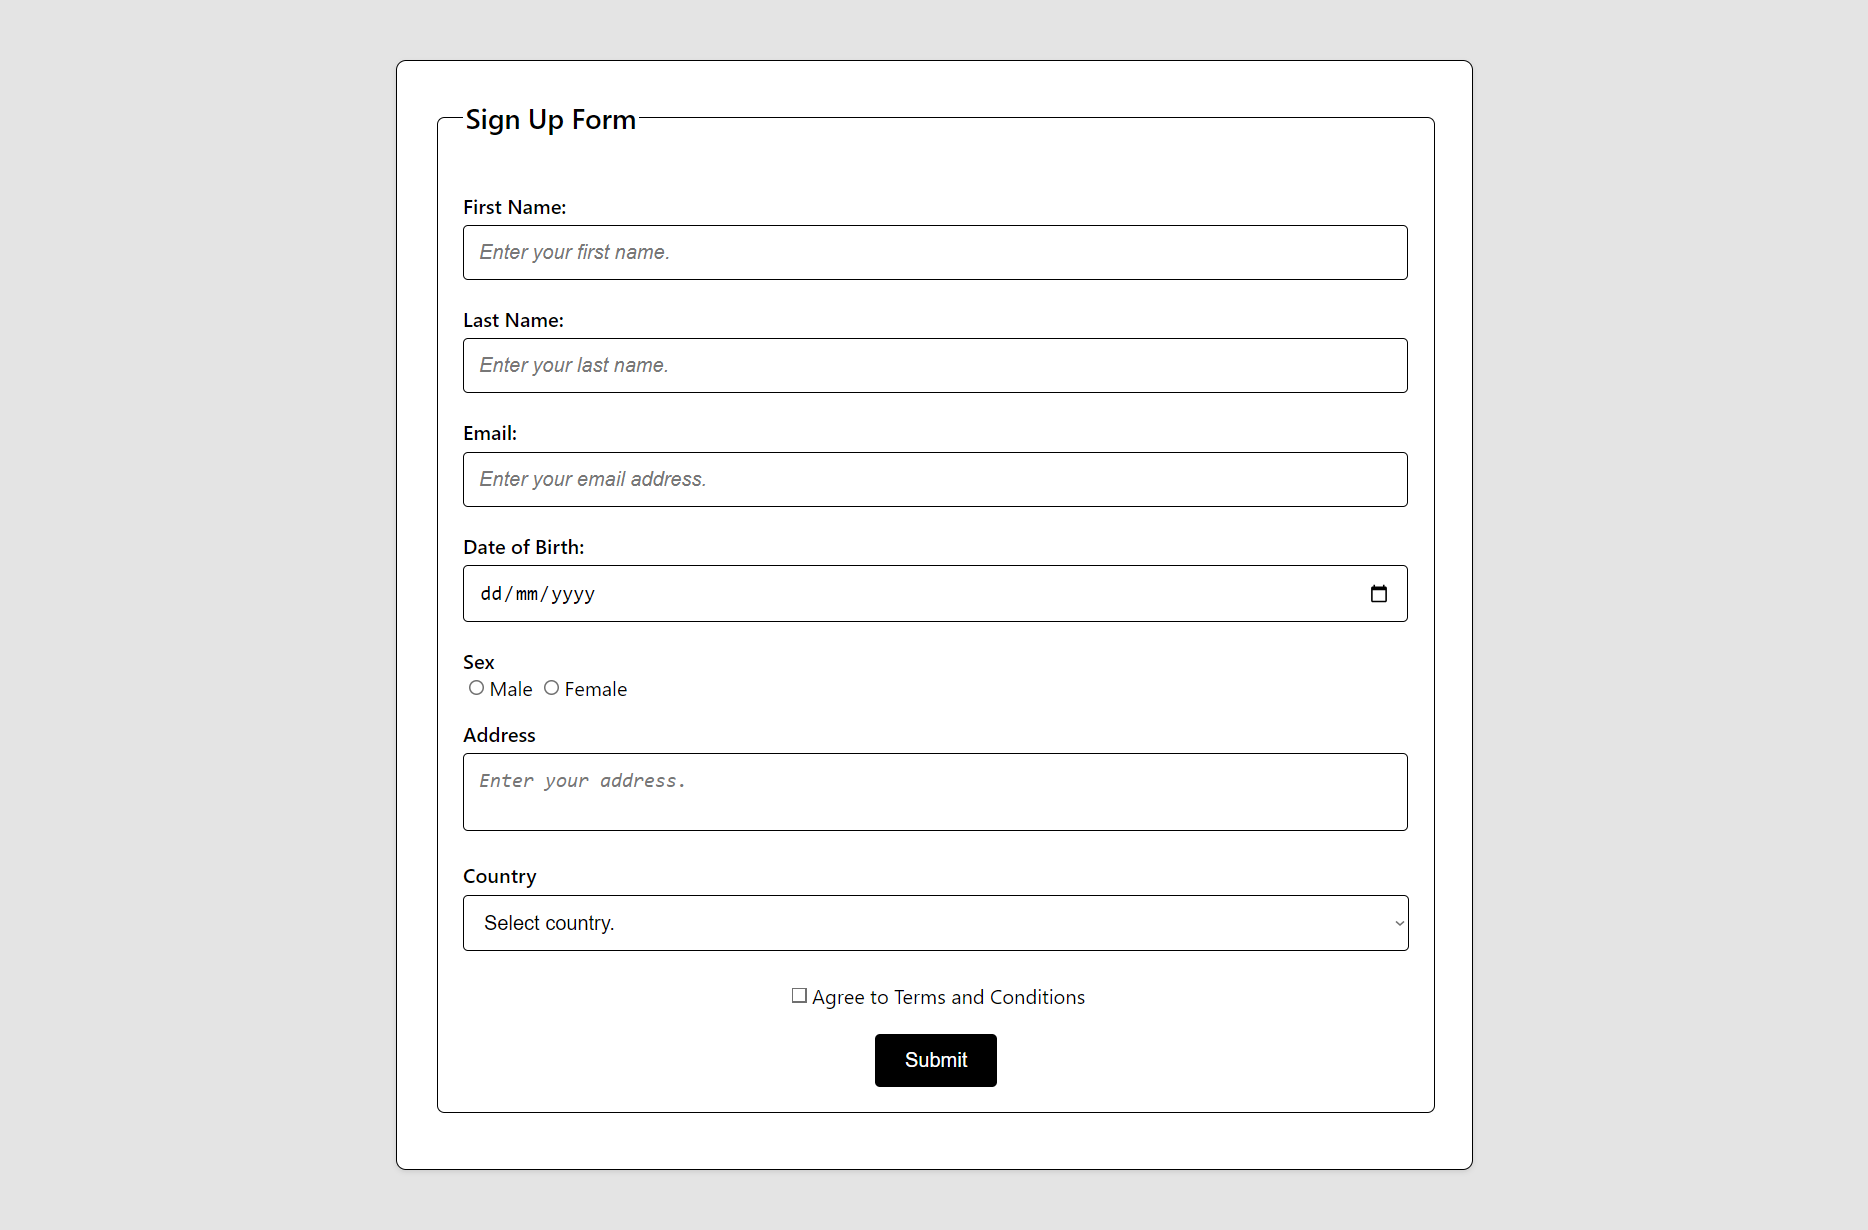The height and width of the screenshot is (1230, 1868).
Task: Click inside the "Enter your address" text area
Action: click(x=934, y=792)
